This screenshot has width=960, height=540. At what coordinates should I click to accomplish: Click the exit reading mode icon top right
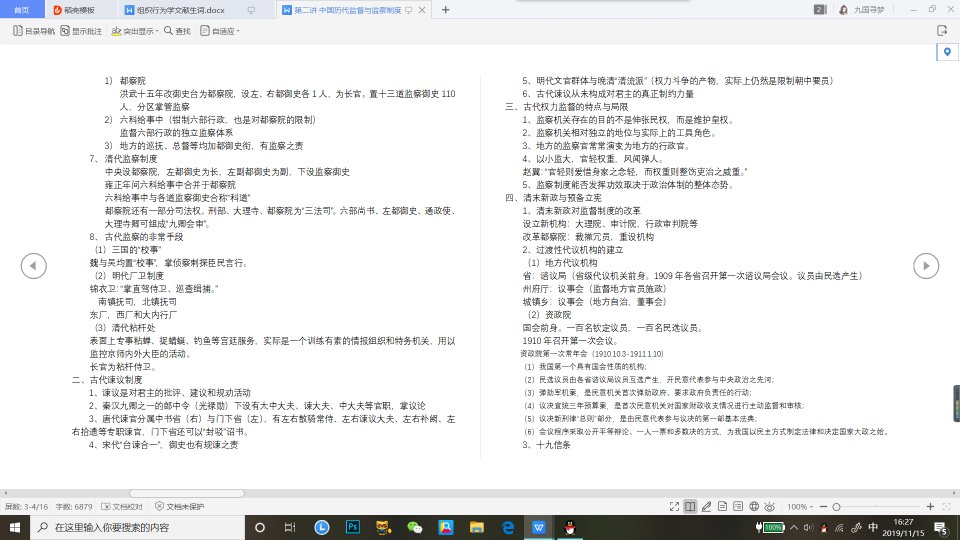click(x=942, y=31)
